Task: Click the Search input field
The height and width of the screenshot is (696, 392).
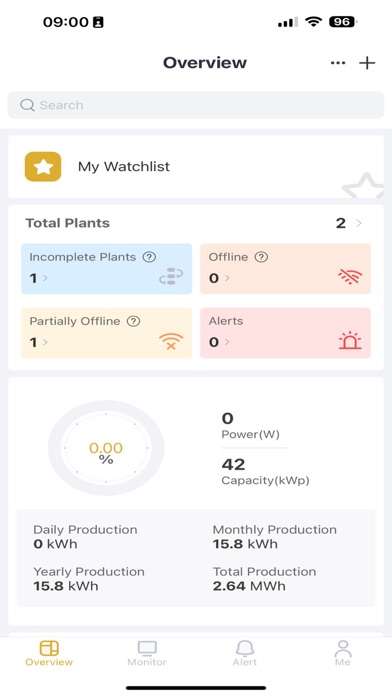Action: click(196, 105)
